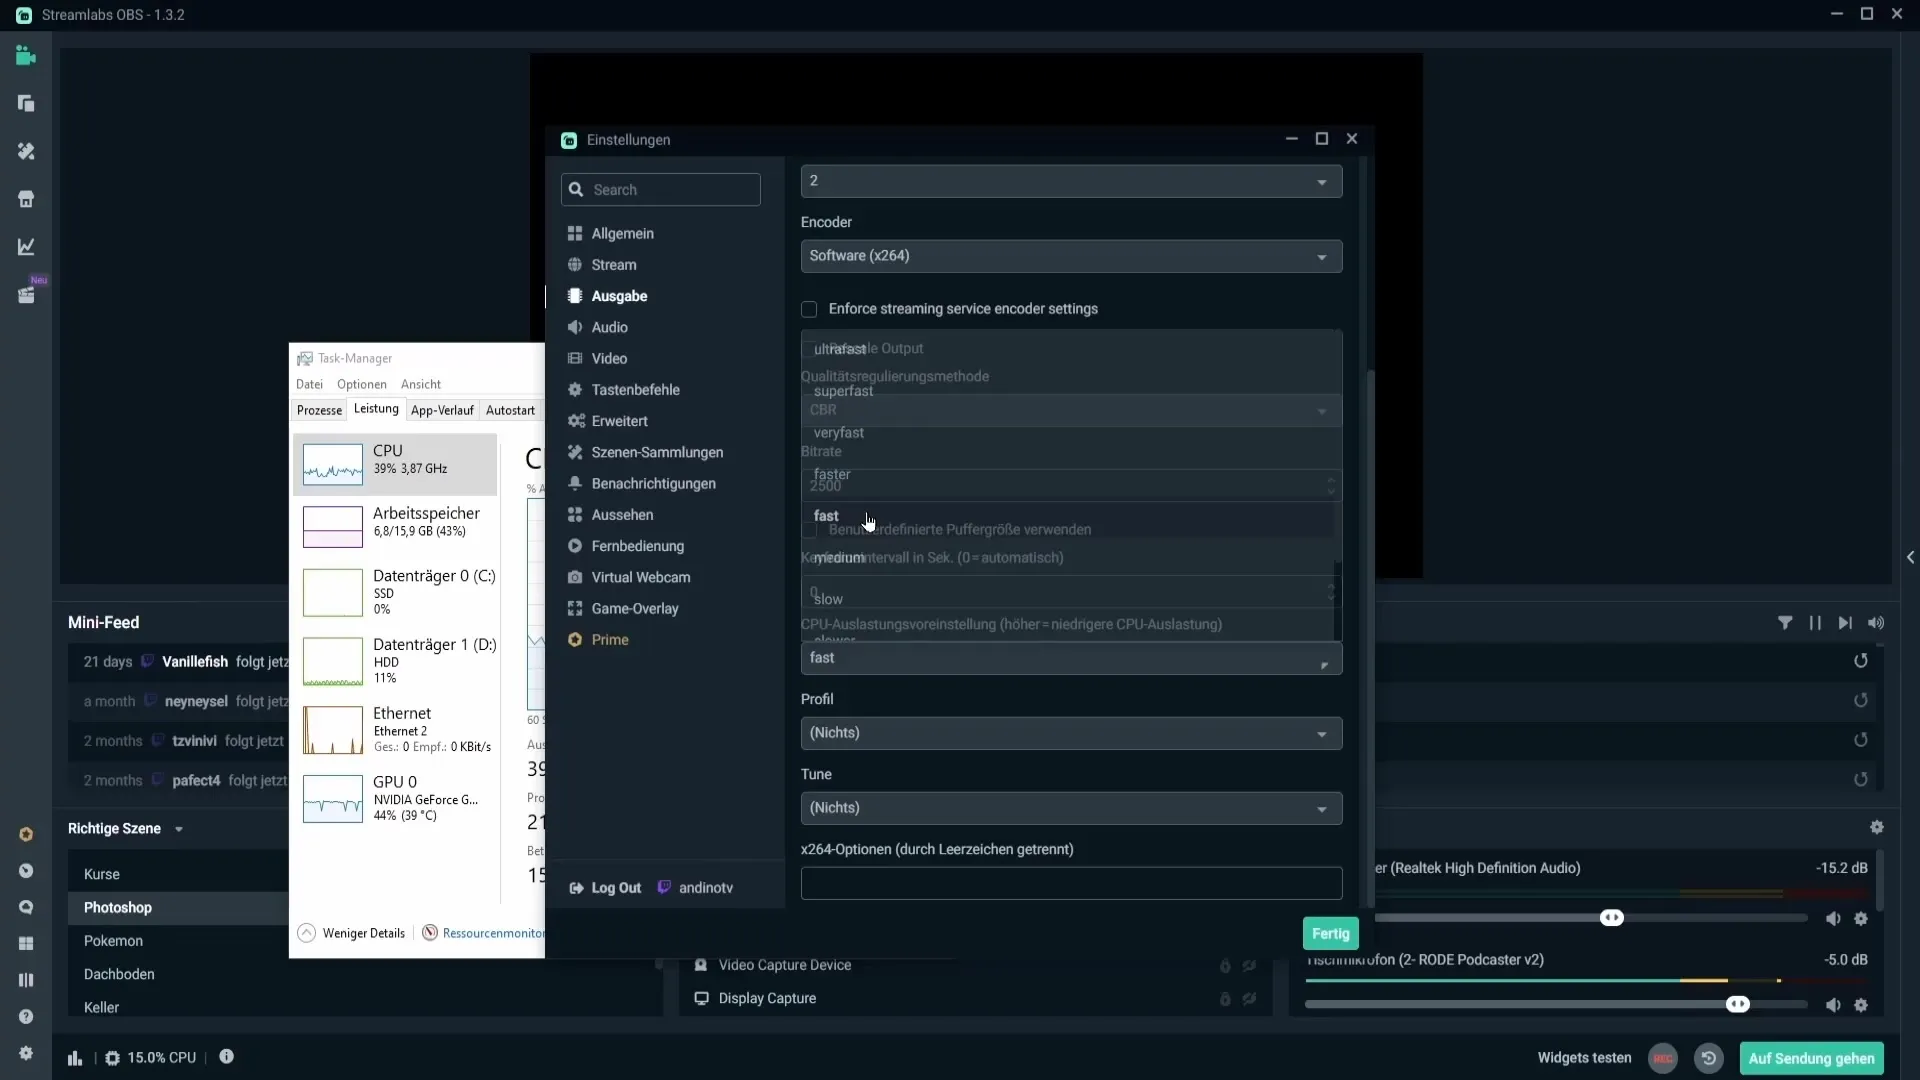1920x1080 pixels.
Task: Open the layout grid icon in sidebar
Action: tap(26, 943)
